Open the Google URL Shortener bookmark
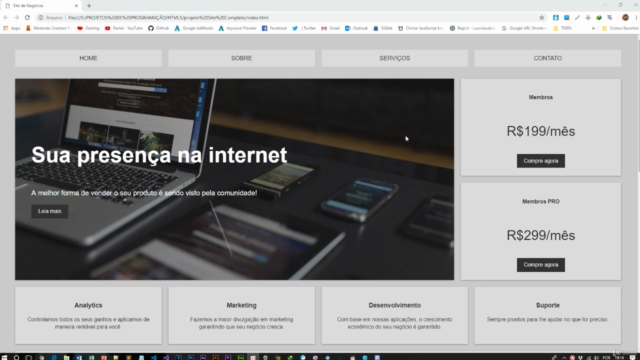This screenshot has width=640, height=360. pyautogui.click(x=524, y=28)
